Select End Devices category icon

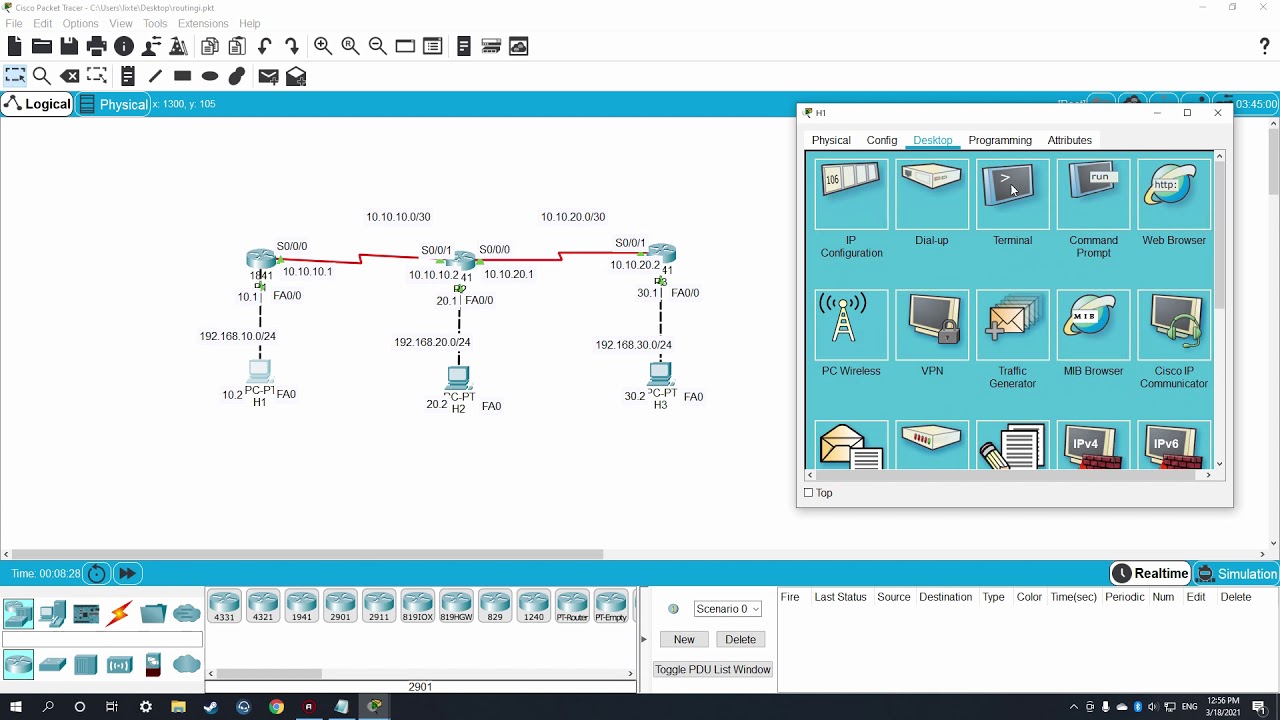coord(52,613)
